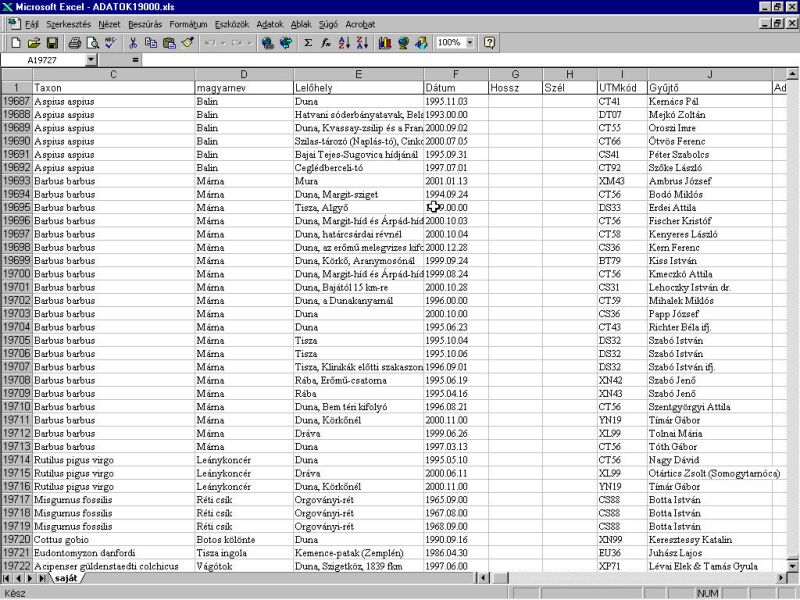Click the AutoSum sigma icon
The height and width of the screenshot is (600, 800).
pyautogui.click(x=308, y=43)
